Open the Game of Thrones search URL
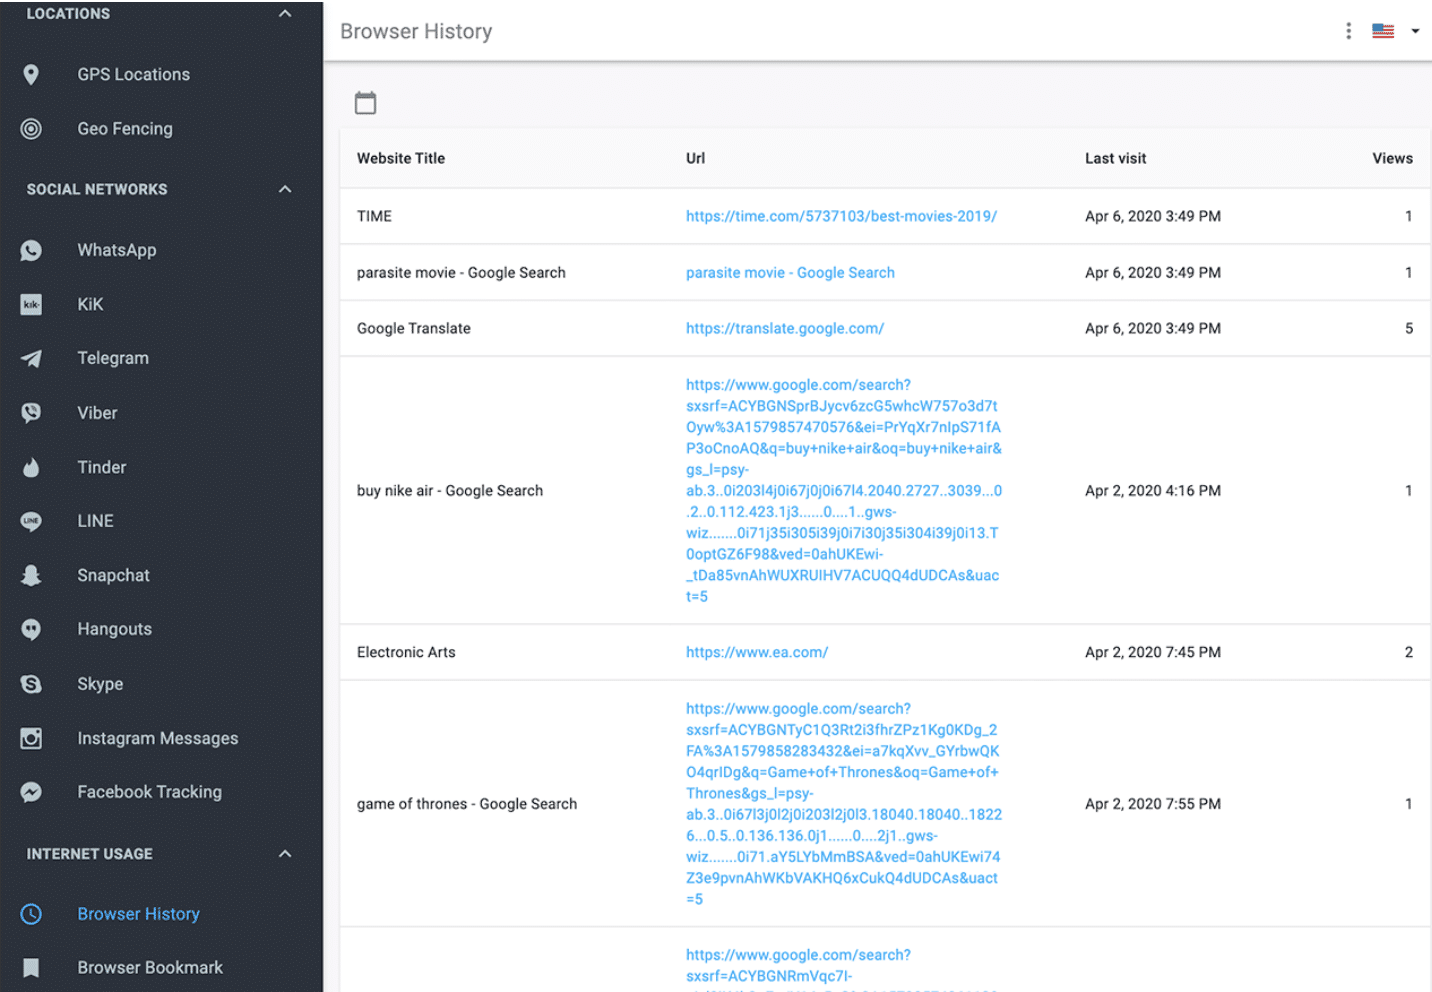 coord(844,804)
